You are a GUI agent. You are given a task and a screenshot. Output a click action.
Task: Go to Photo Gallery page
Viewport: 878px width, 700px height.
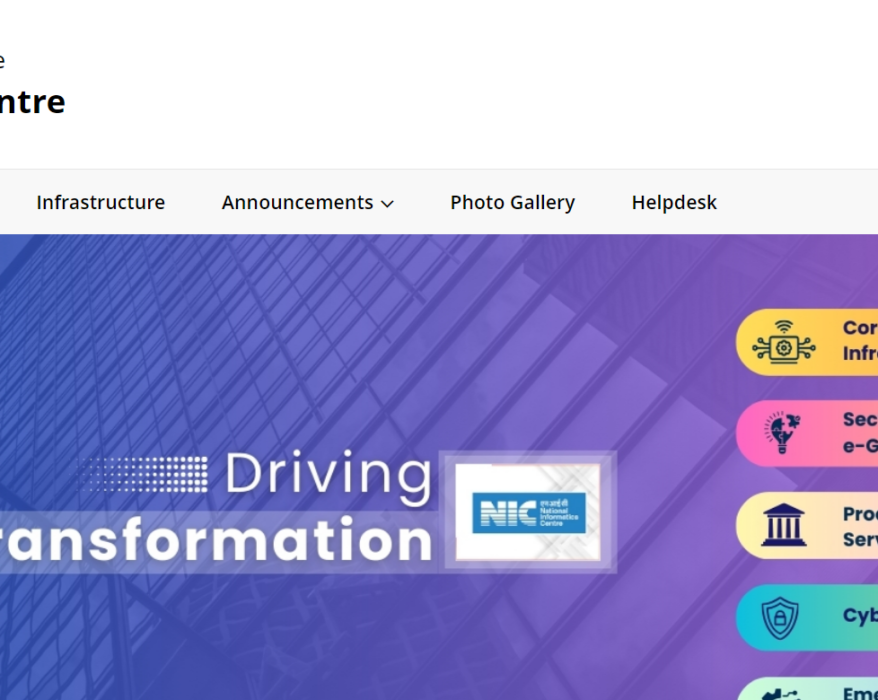coord(512,202)
